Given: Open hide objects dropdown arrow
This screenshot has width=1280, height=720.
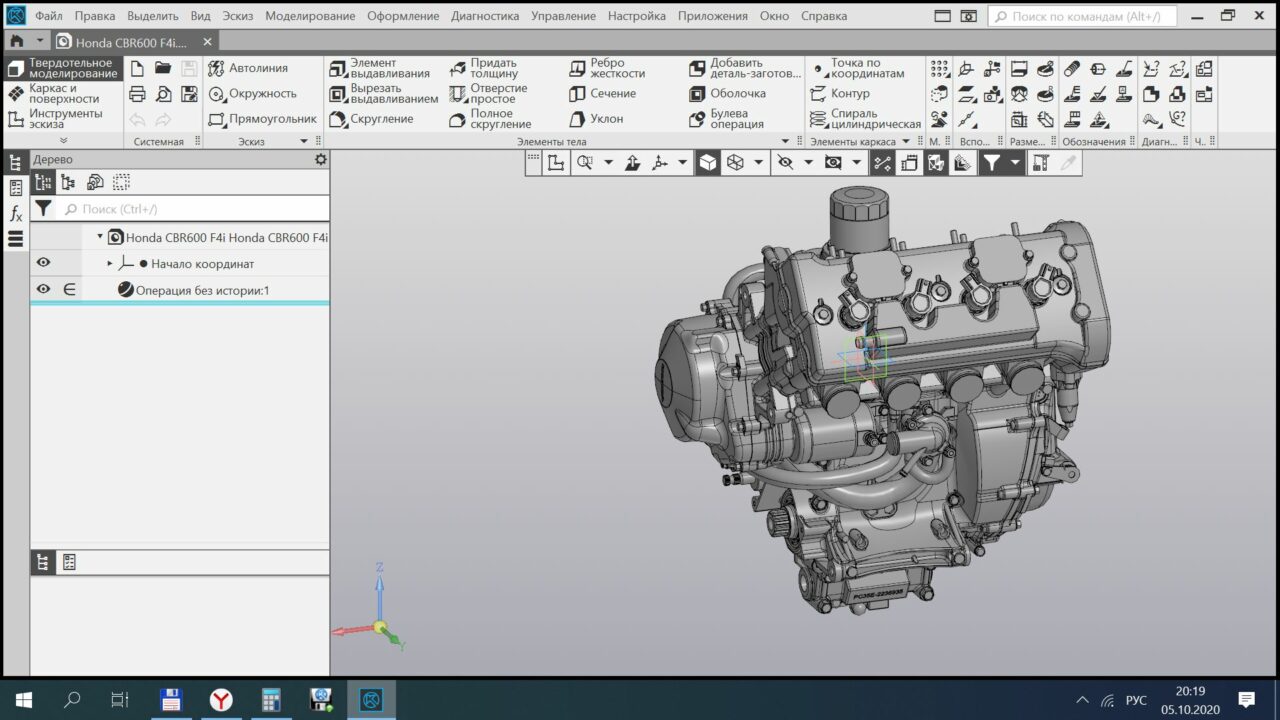Looking at the screenshot, I should click(808, 163).
